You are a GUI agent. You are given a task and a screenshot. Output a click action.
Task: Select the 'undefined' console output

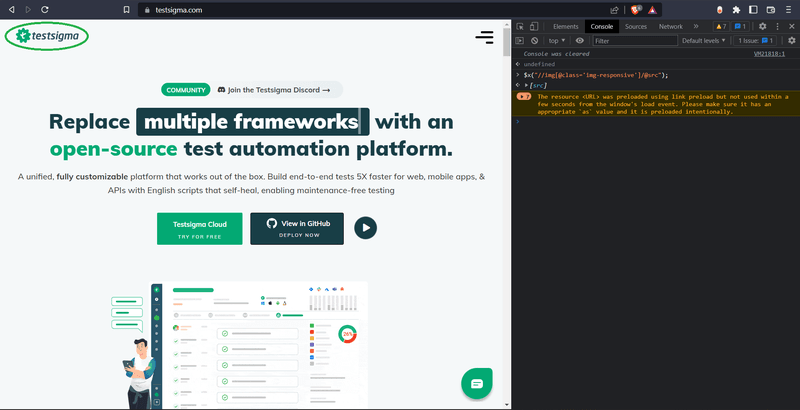tap(539, 64)
